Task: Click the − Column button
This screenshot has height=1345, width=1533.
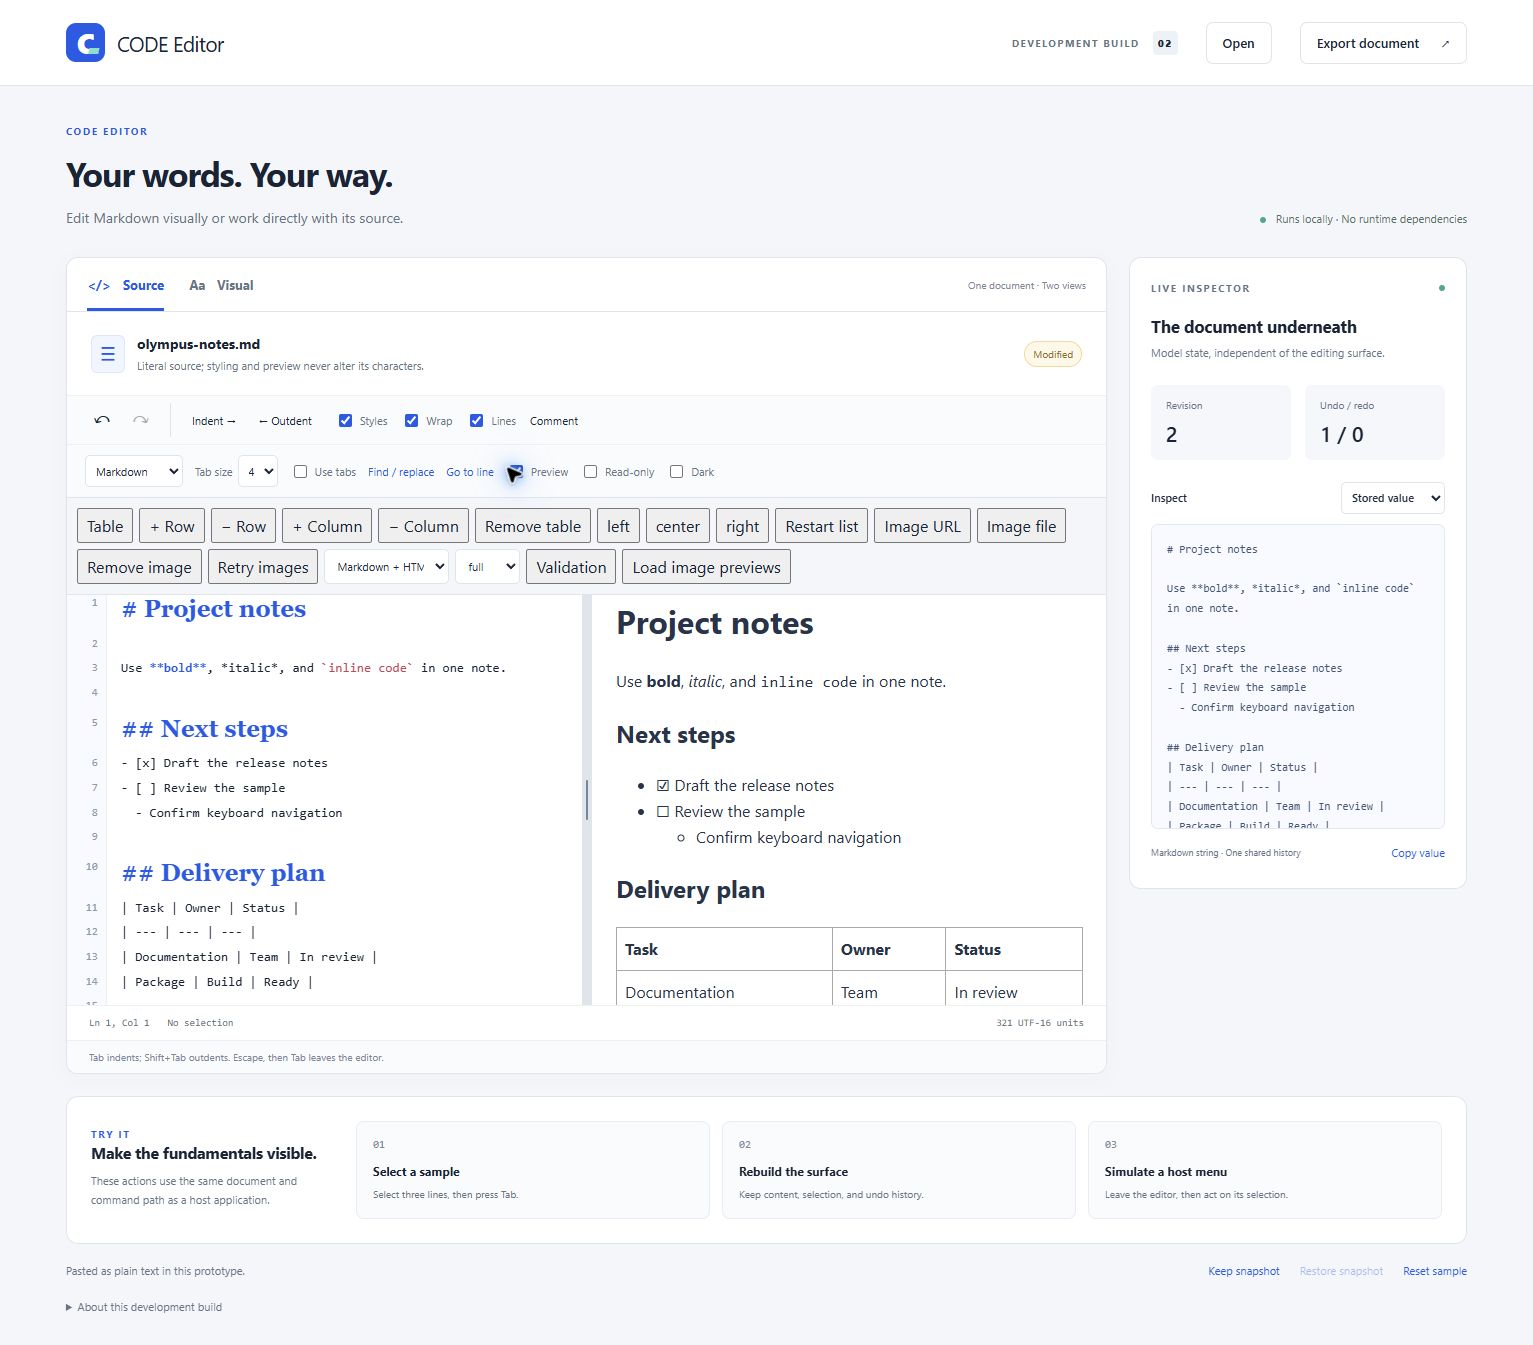Action: [x=423, y=526]
